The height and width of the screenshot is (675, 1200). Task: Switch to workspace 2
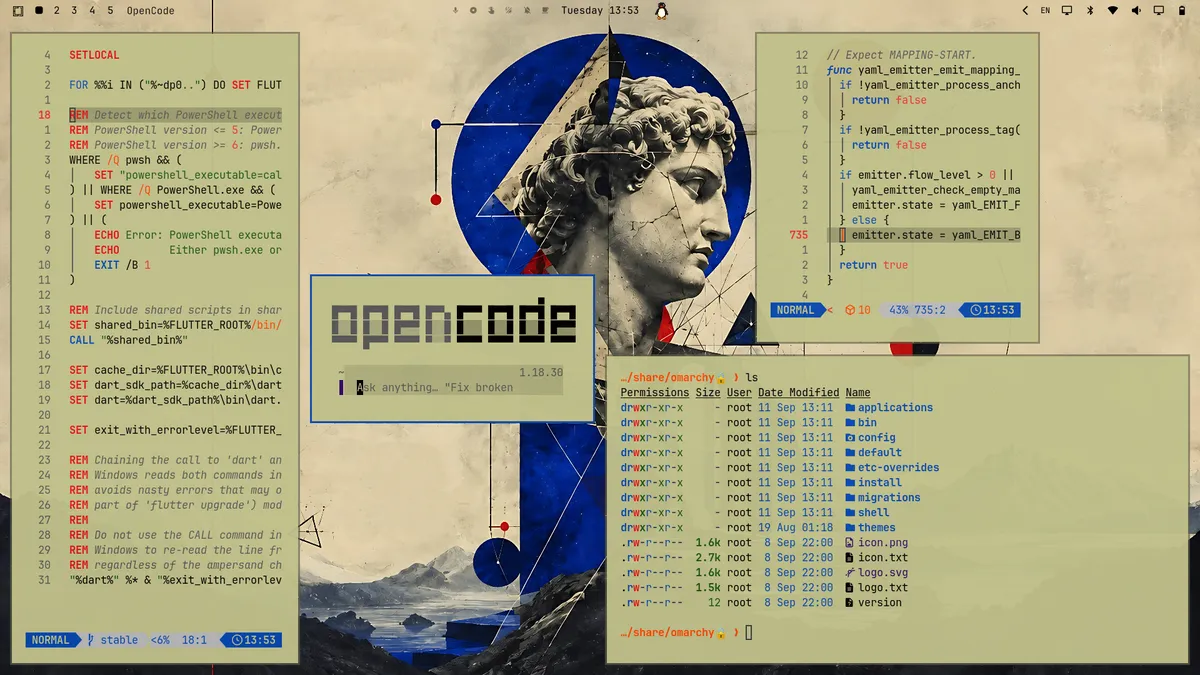point(56,10)
